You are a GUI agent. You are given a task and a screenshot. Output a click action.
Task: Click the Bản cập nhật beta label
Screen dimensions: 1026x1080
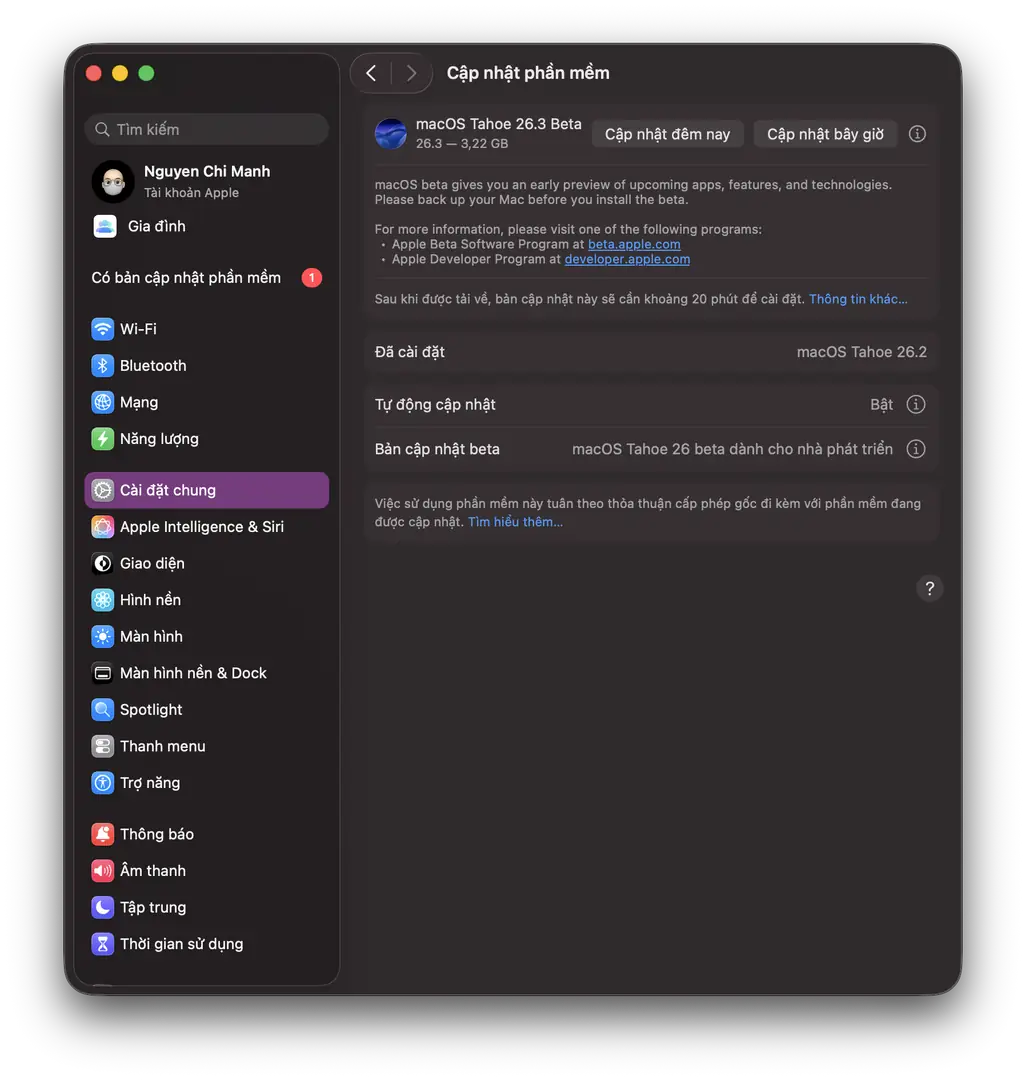pyautogui.click(x=437, y=449)
